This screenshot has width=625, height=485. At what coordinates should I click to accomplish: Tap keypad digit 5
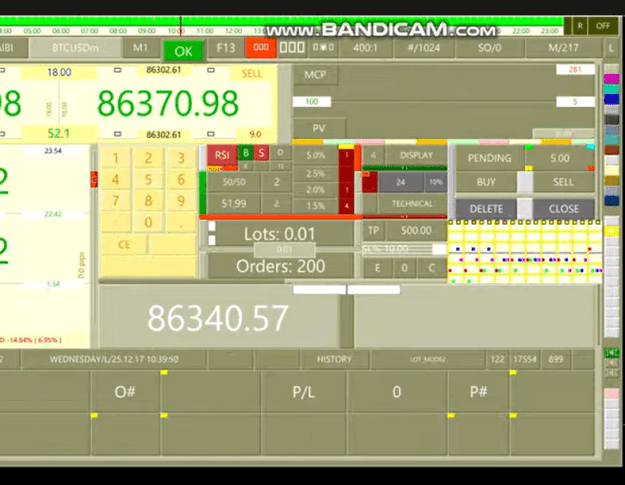tap(148, 179)
